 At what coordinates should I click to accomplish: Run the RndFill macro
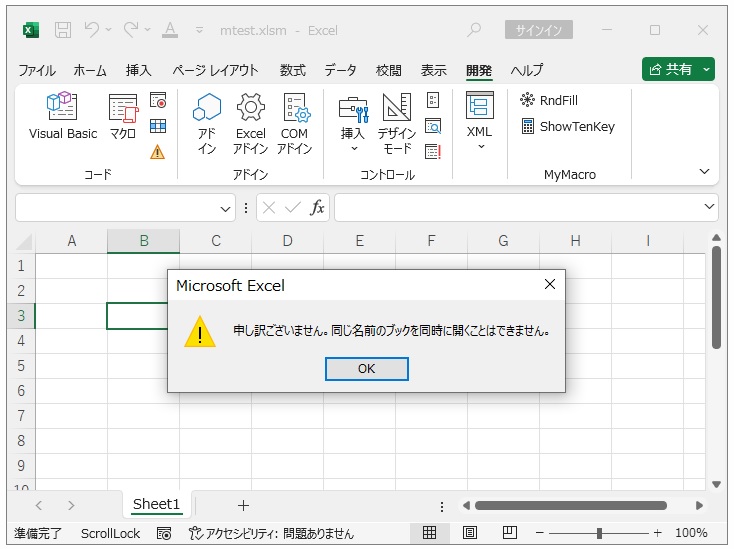click(x=549, y=100)
